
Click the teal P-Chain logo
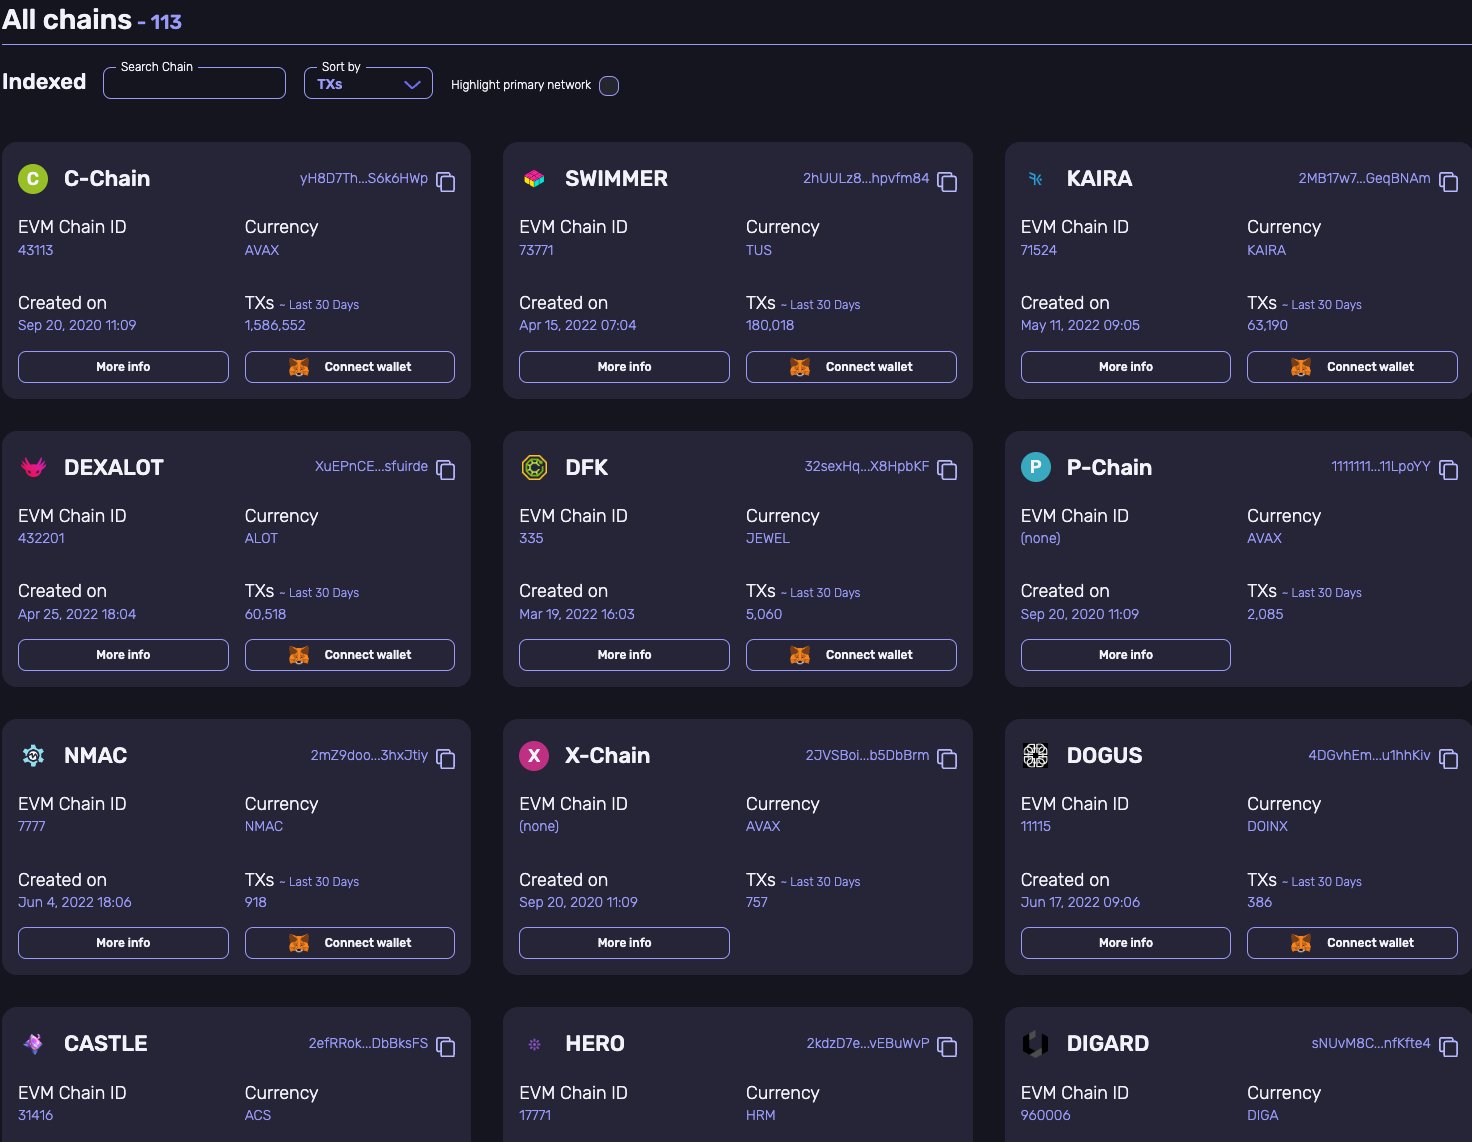pyautogui.click(x=1036, y=467)
